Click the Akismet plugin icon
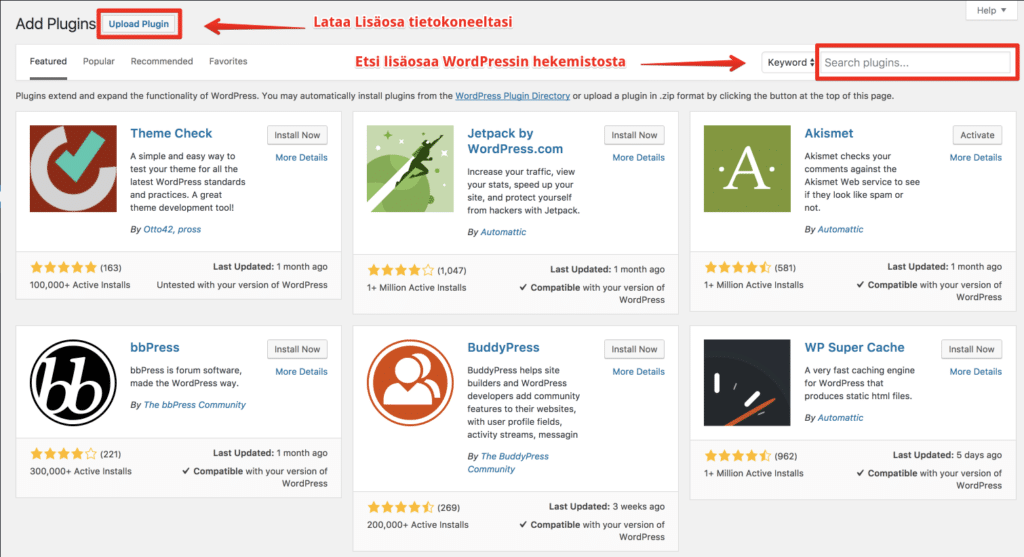This screenshot has height=557, width=1024. pyautogui.click(x=747, y=168)
